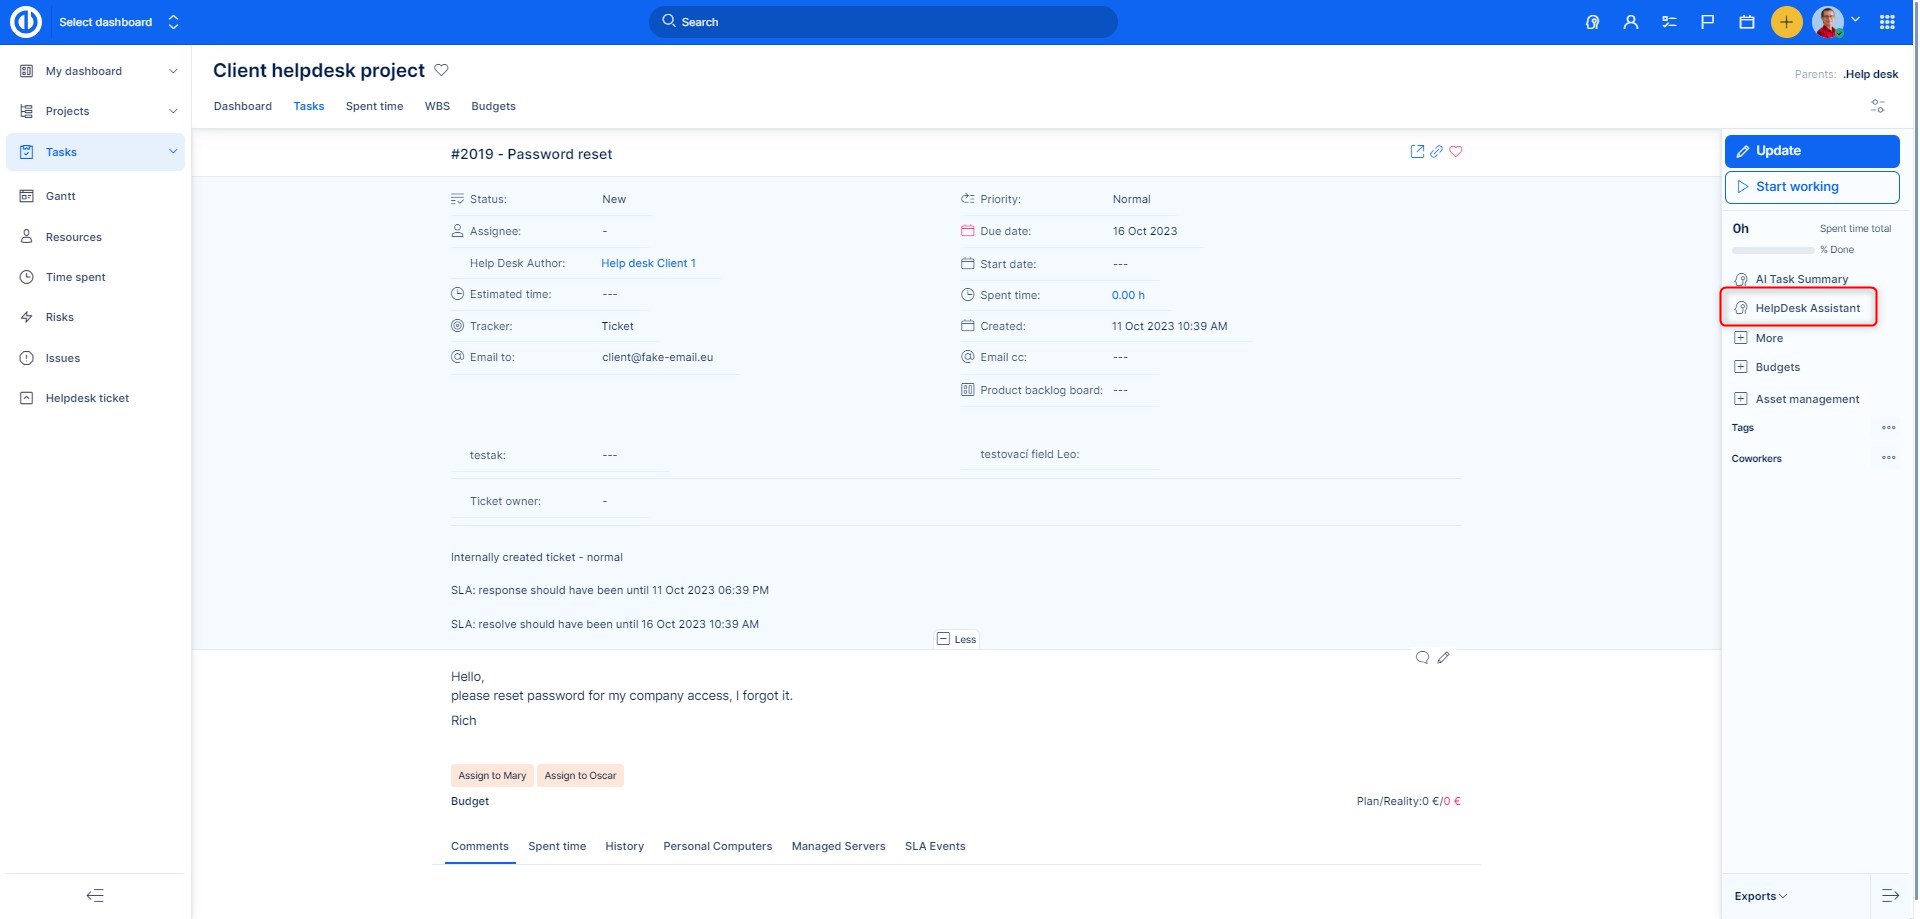Click the % Done progress bar
Image resolution: width=1920 pixels, height=919 pixels.
[x=1772, y=250]
